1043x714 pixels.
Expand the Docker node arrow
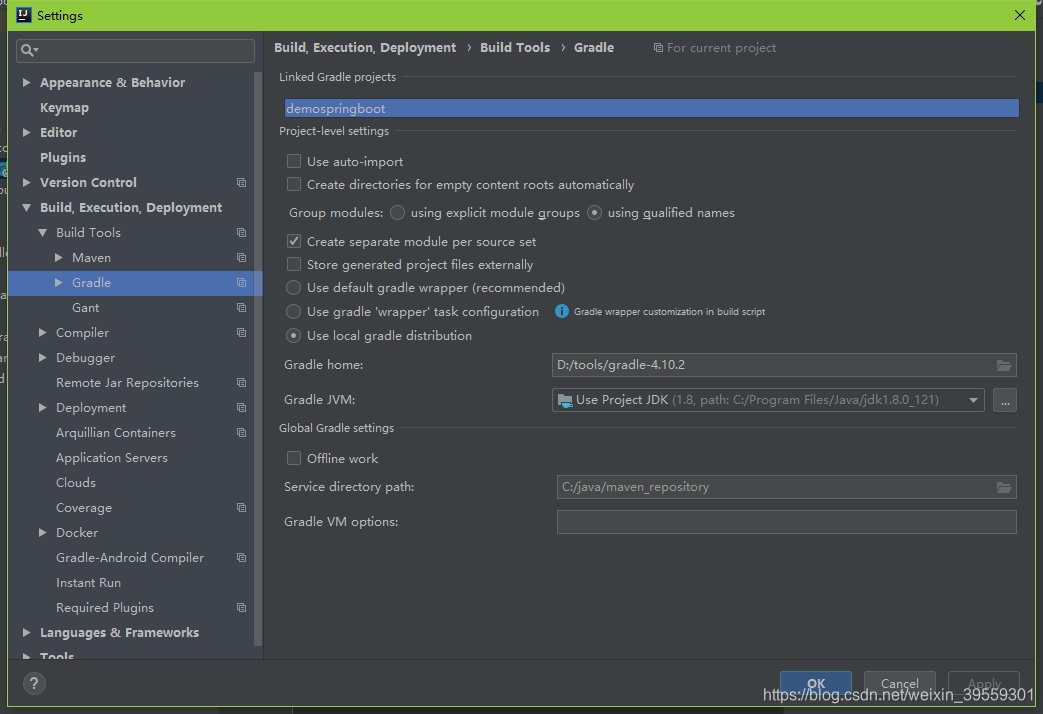[x=43, y=532]
